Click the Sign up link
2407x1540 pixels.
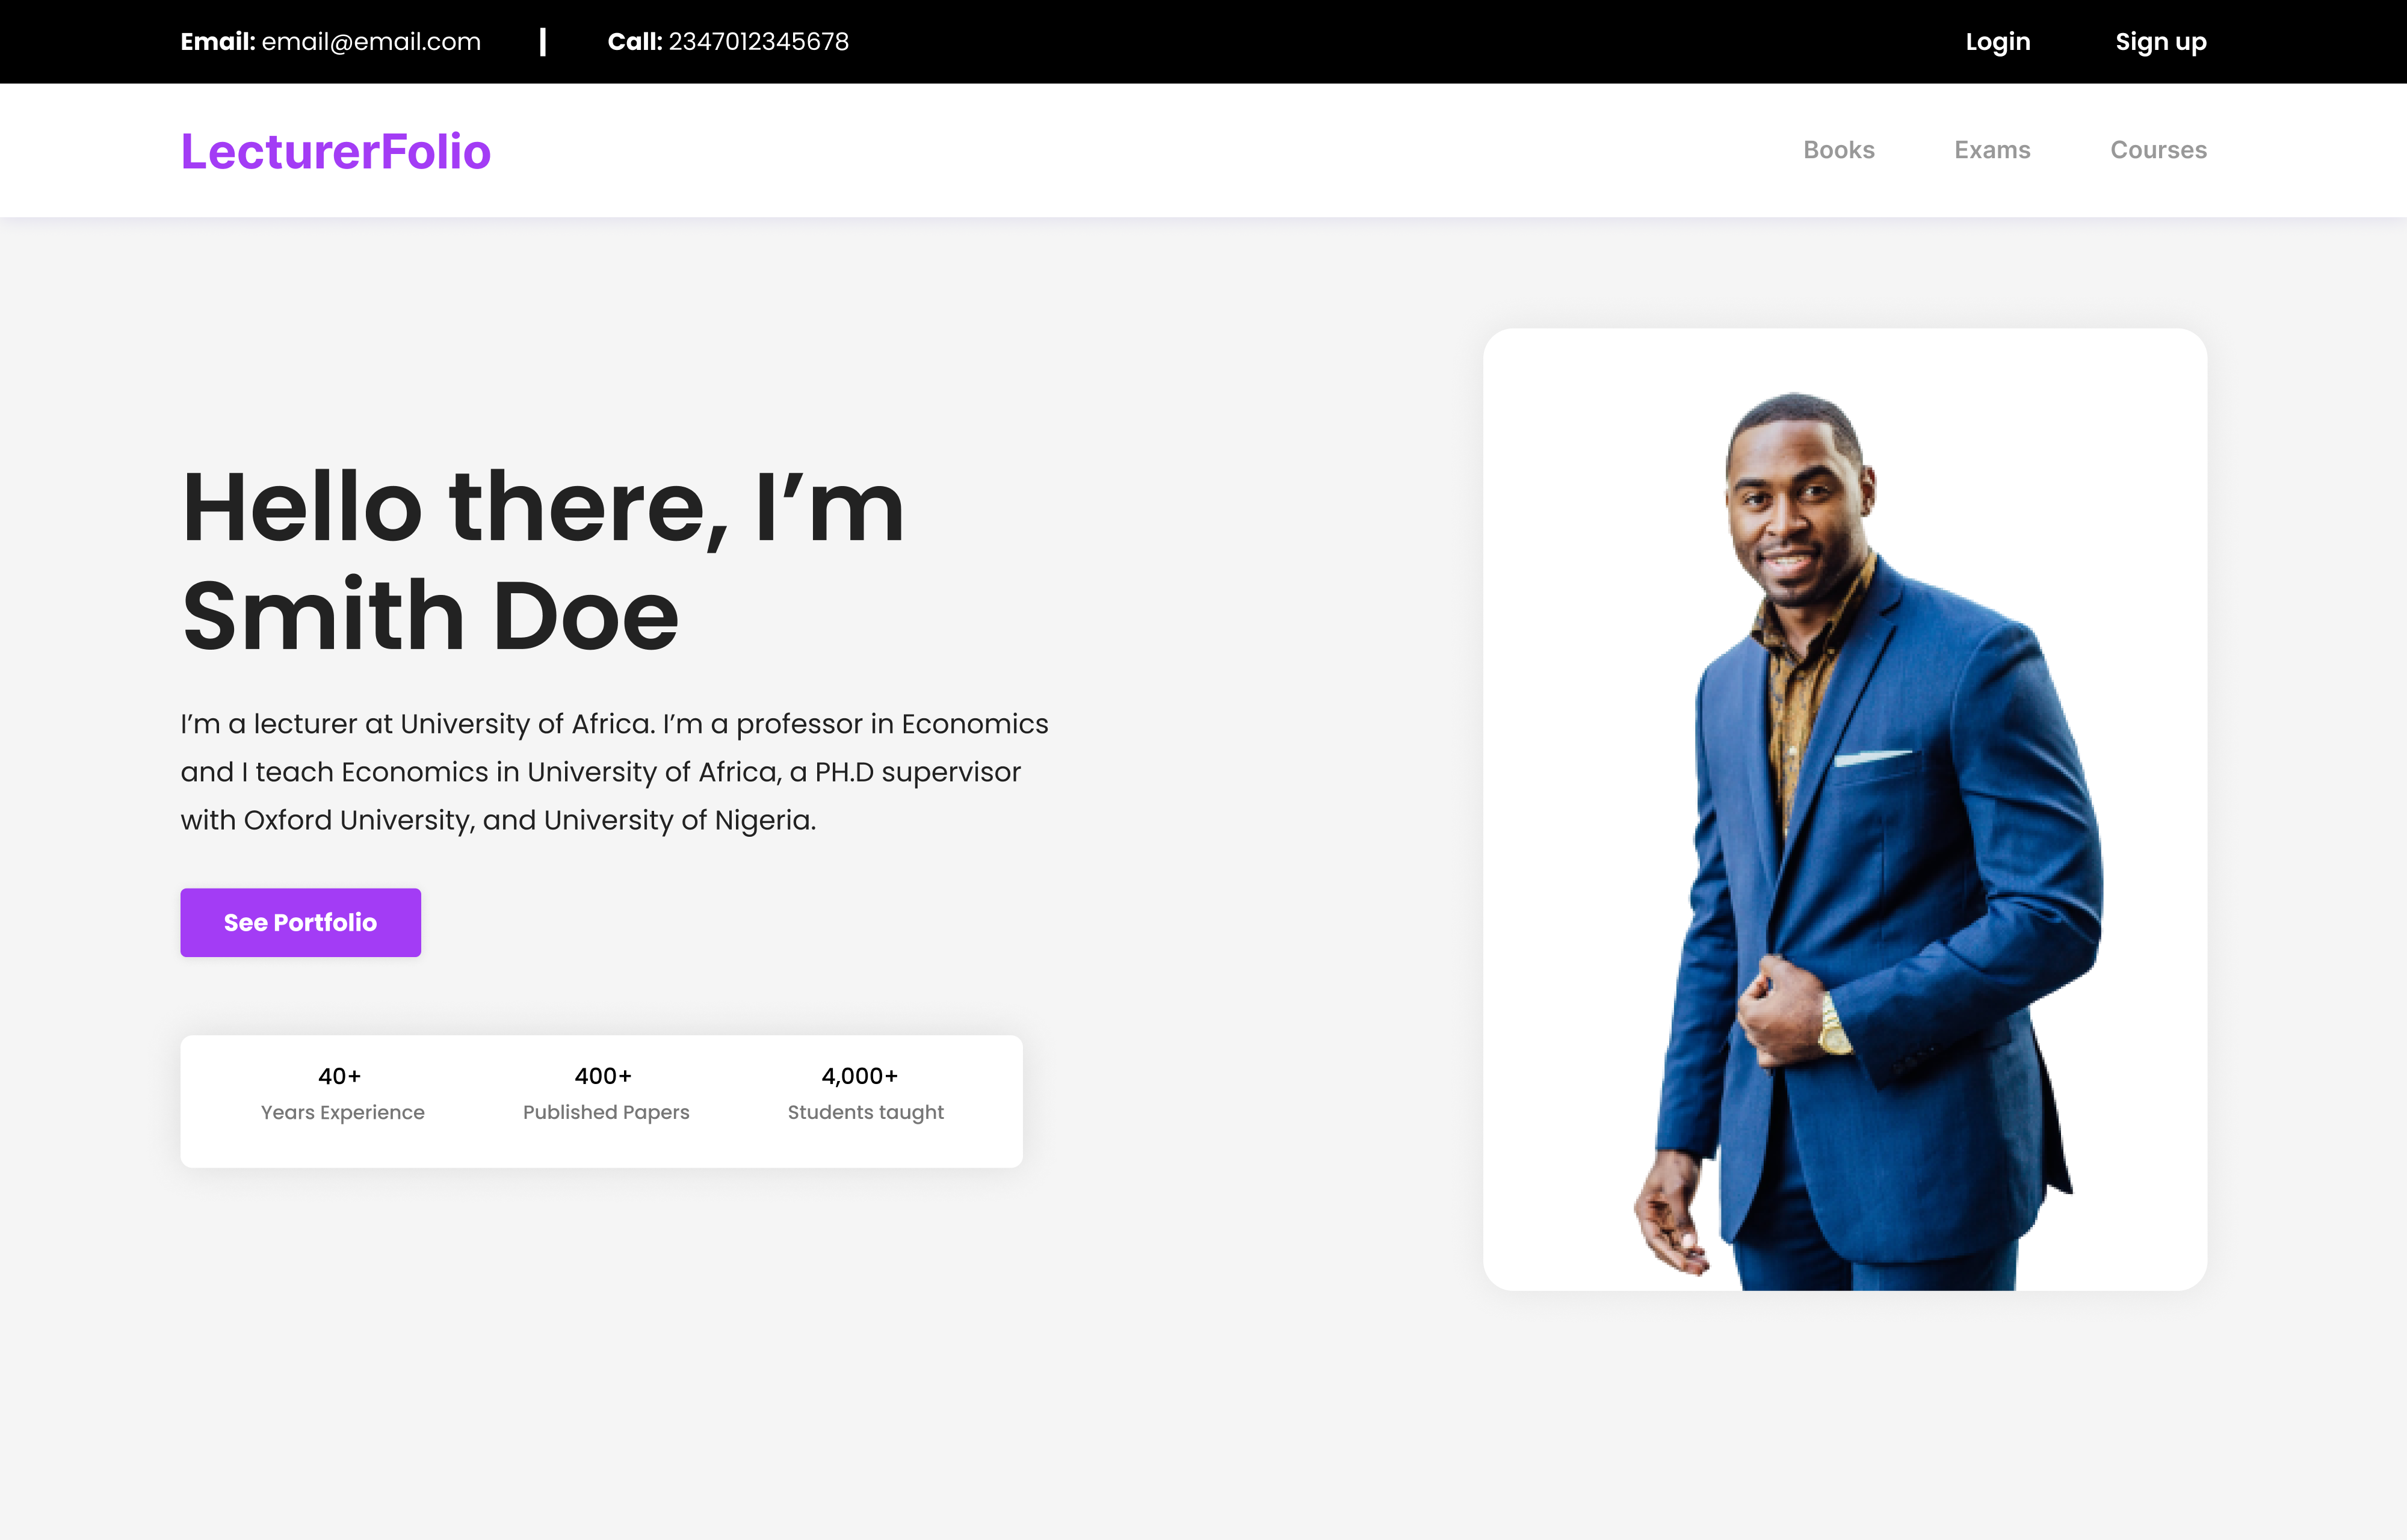[x=2160, y=42]
